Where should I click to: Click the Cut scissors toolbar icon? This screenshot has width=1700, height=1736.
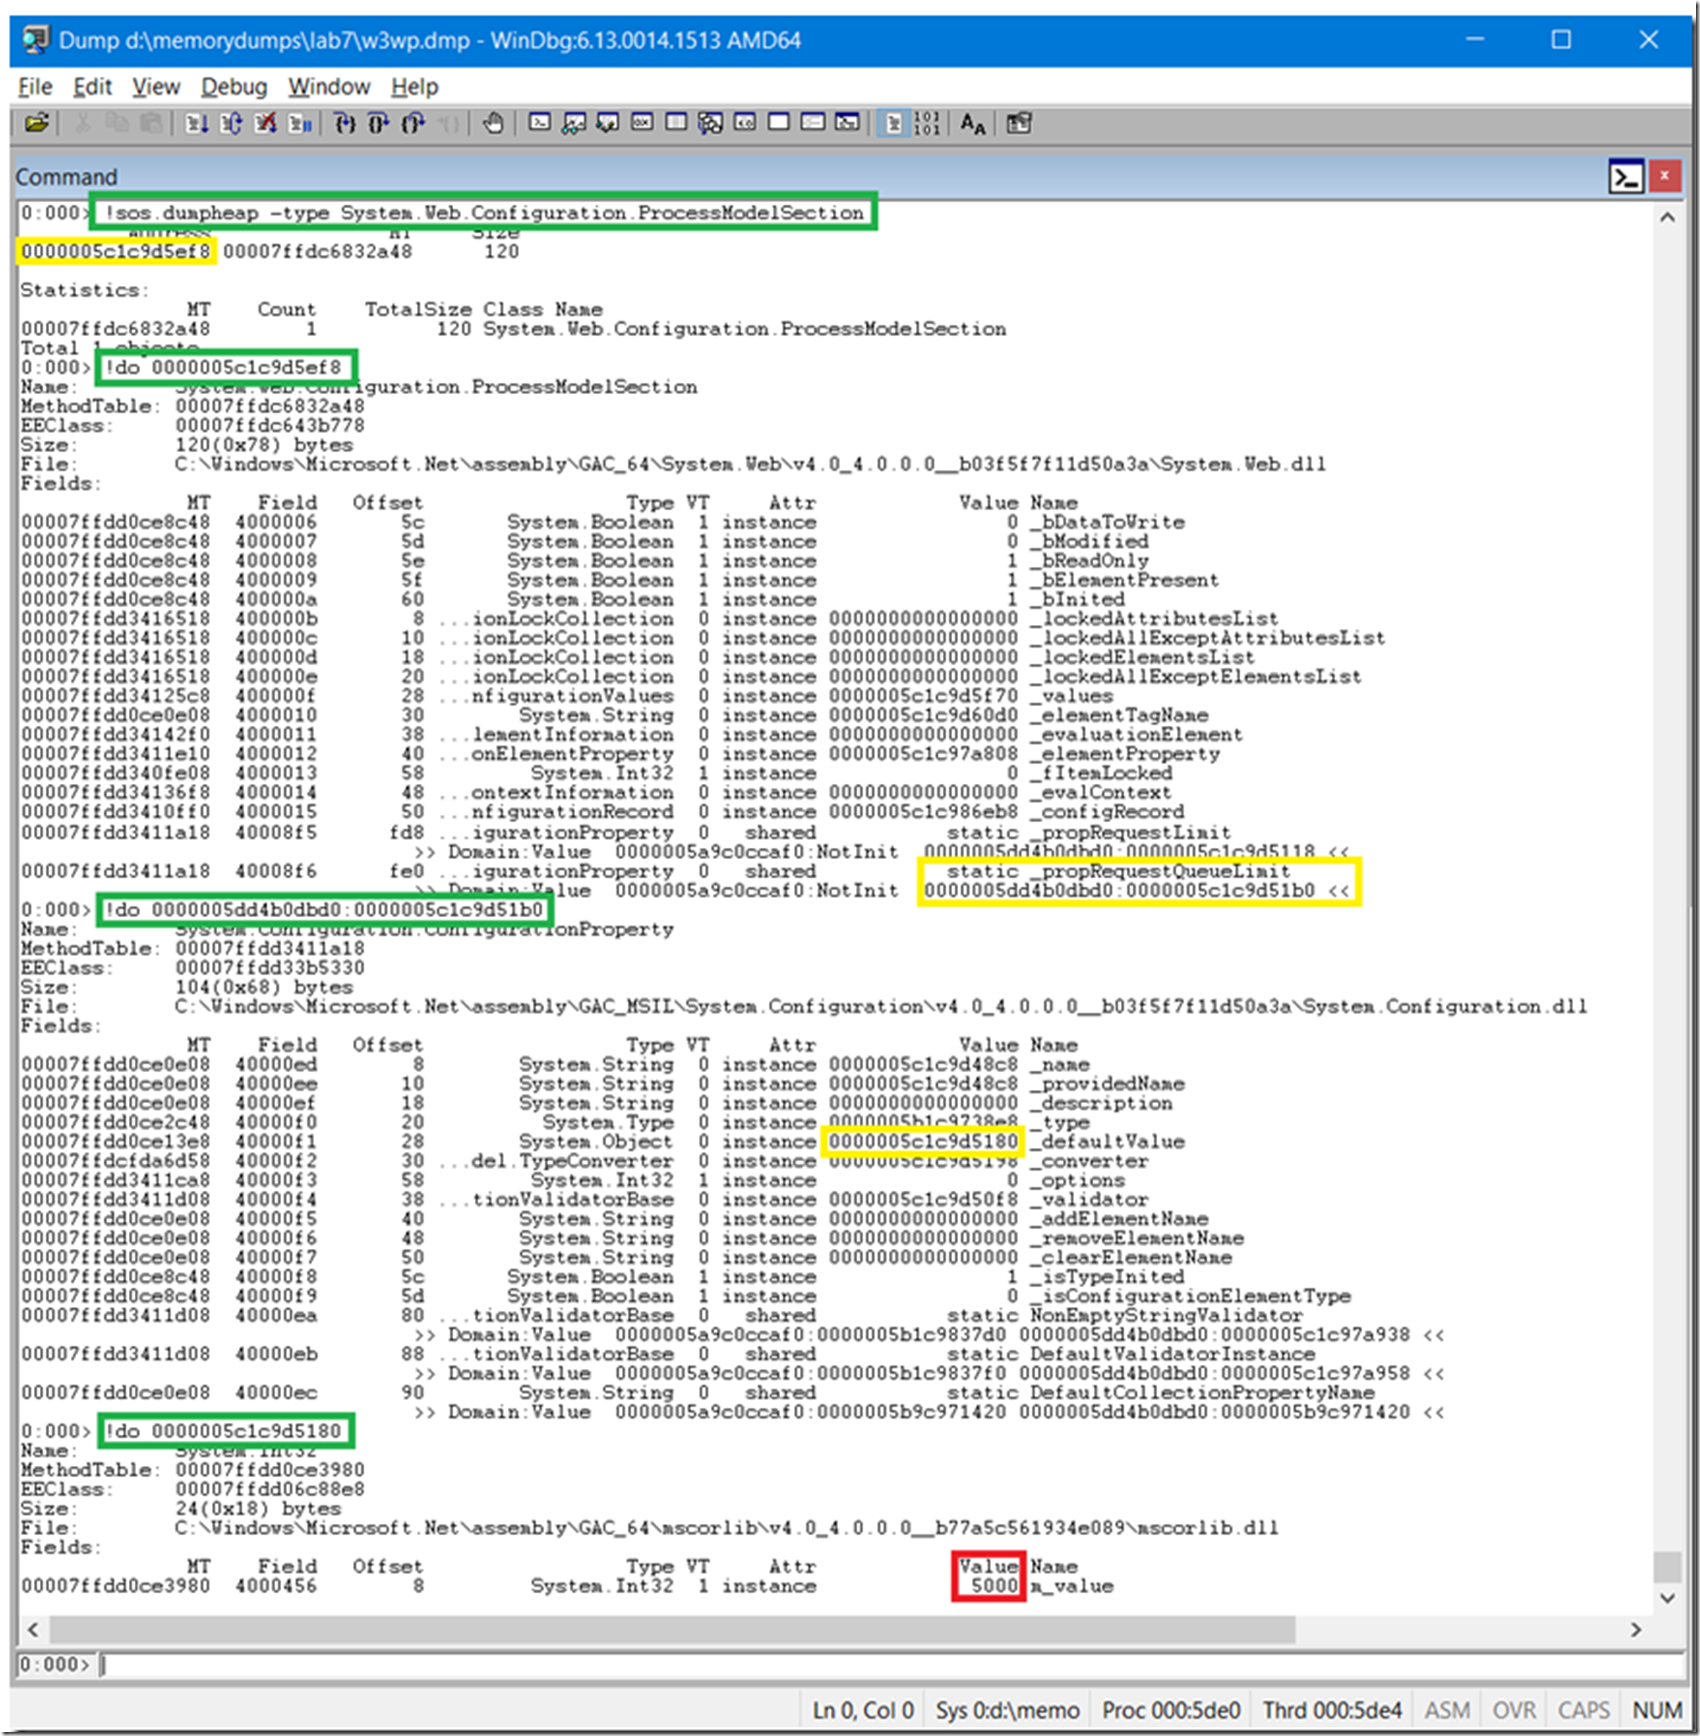coord(84,123)
